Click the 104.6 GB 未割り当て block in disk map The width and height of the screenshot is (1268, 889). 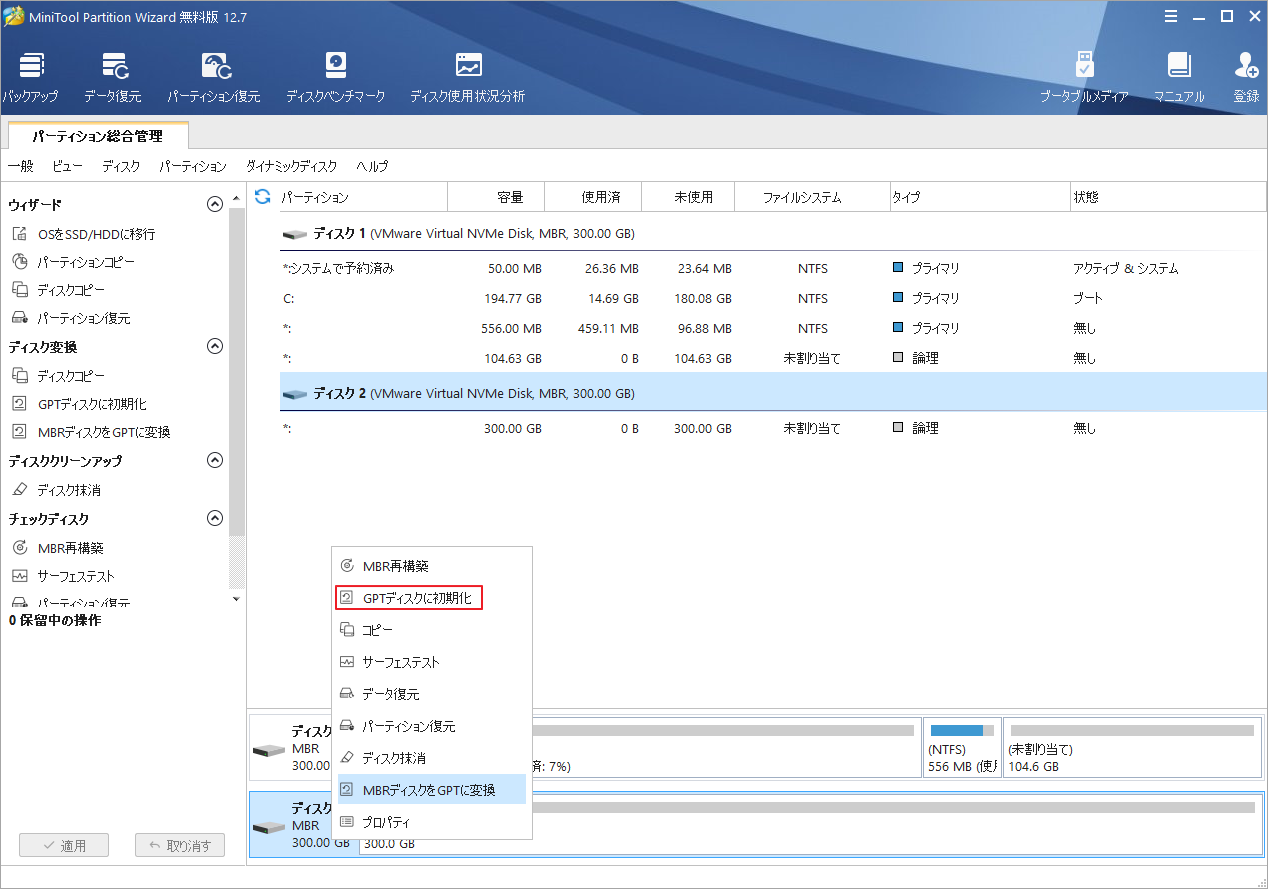point(1132,747)
